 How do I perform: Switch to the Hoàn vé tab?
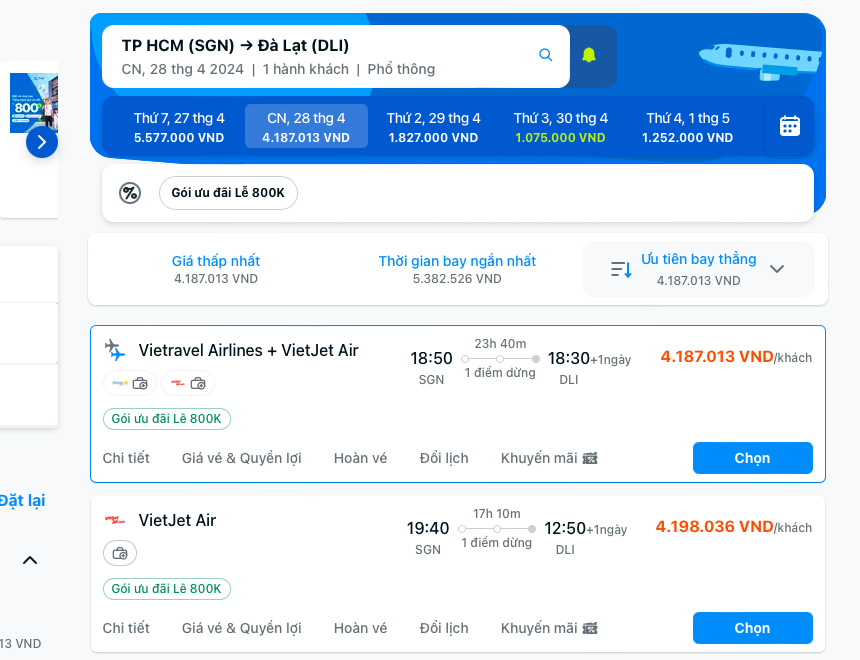(x=360, y=457)
